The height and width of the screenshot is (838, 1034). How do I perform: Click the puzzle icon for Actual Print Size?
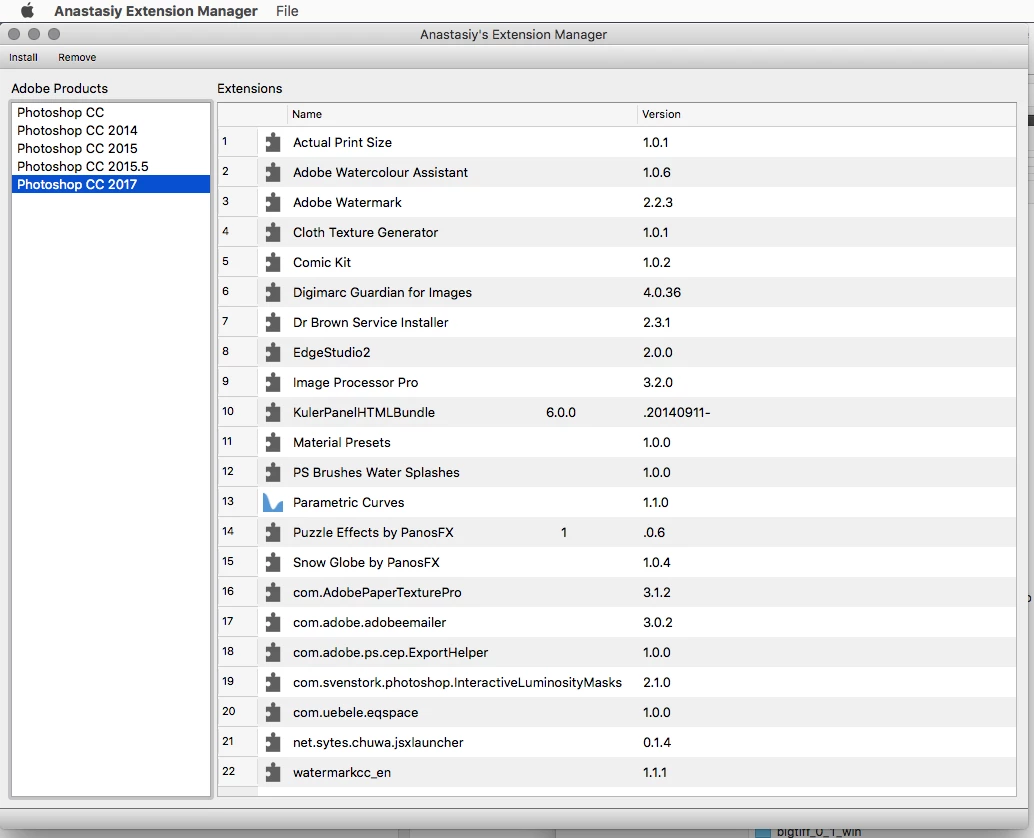273,142
